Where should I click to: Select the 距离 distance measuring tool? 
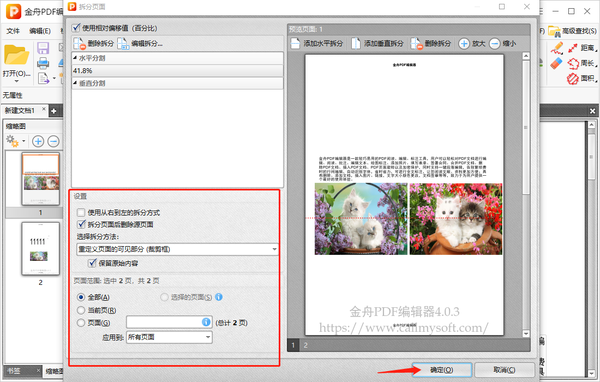pyautogui.click(x=581, y=48)
